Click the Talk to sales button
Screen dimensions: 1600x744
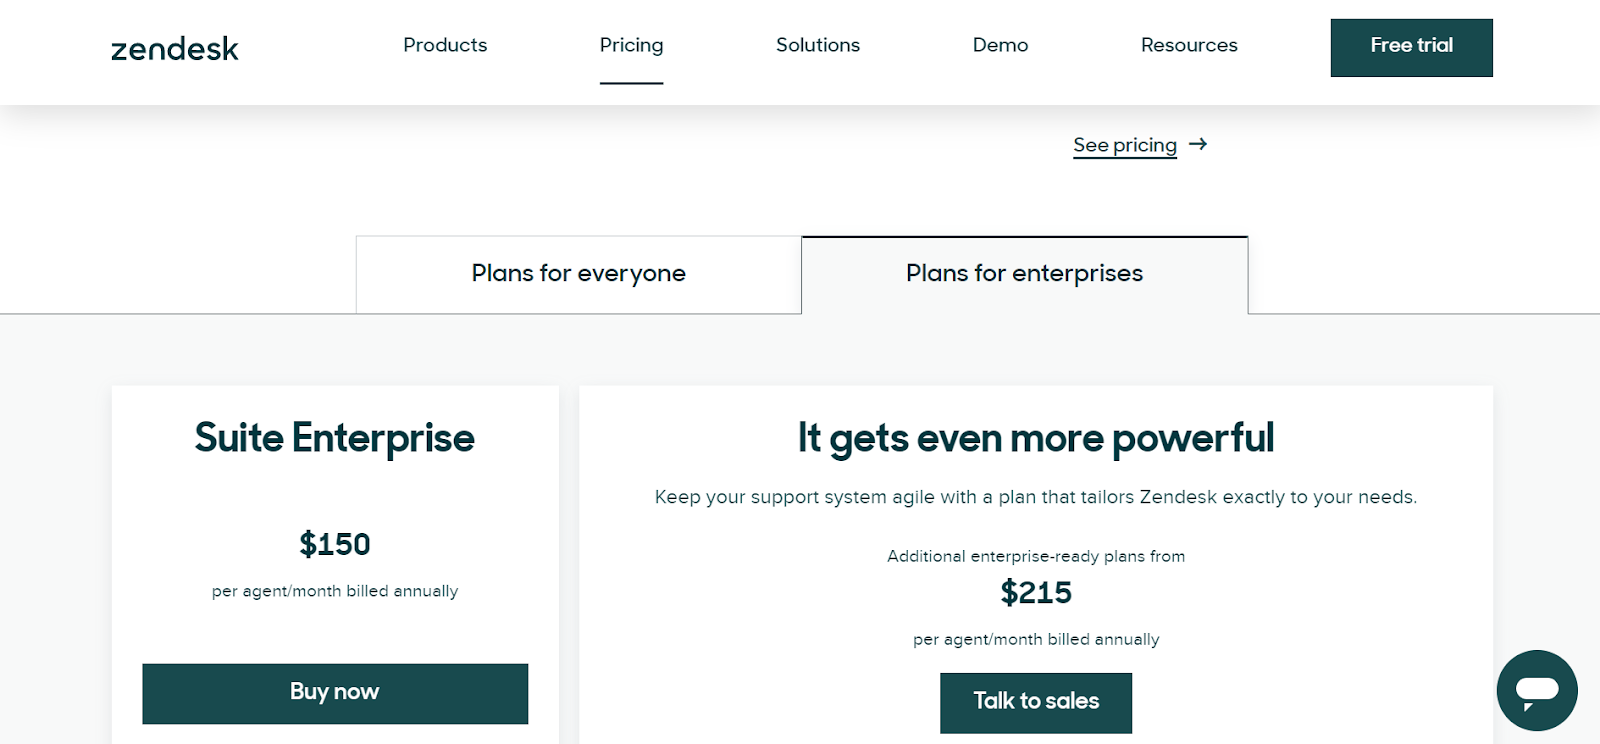coord(1036,702)
